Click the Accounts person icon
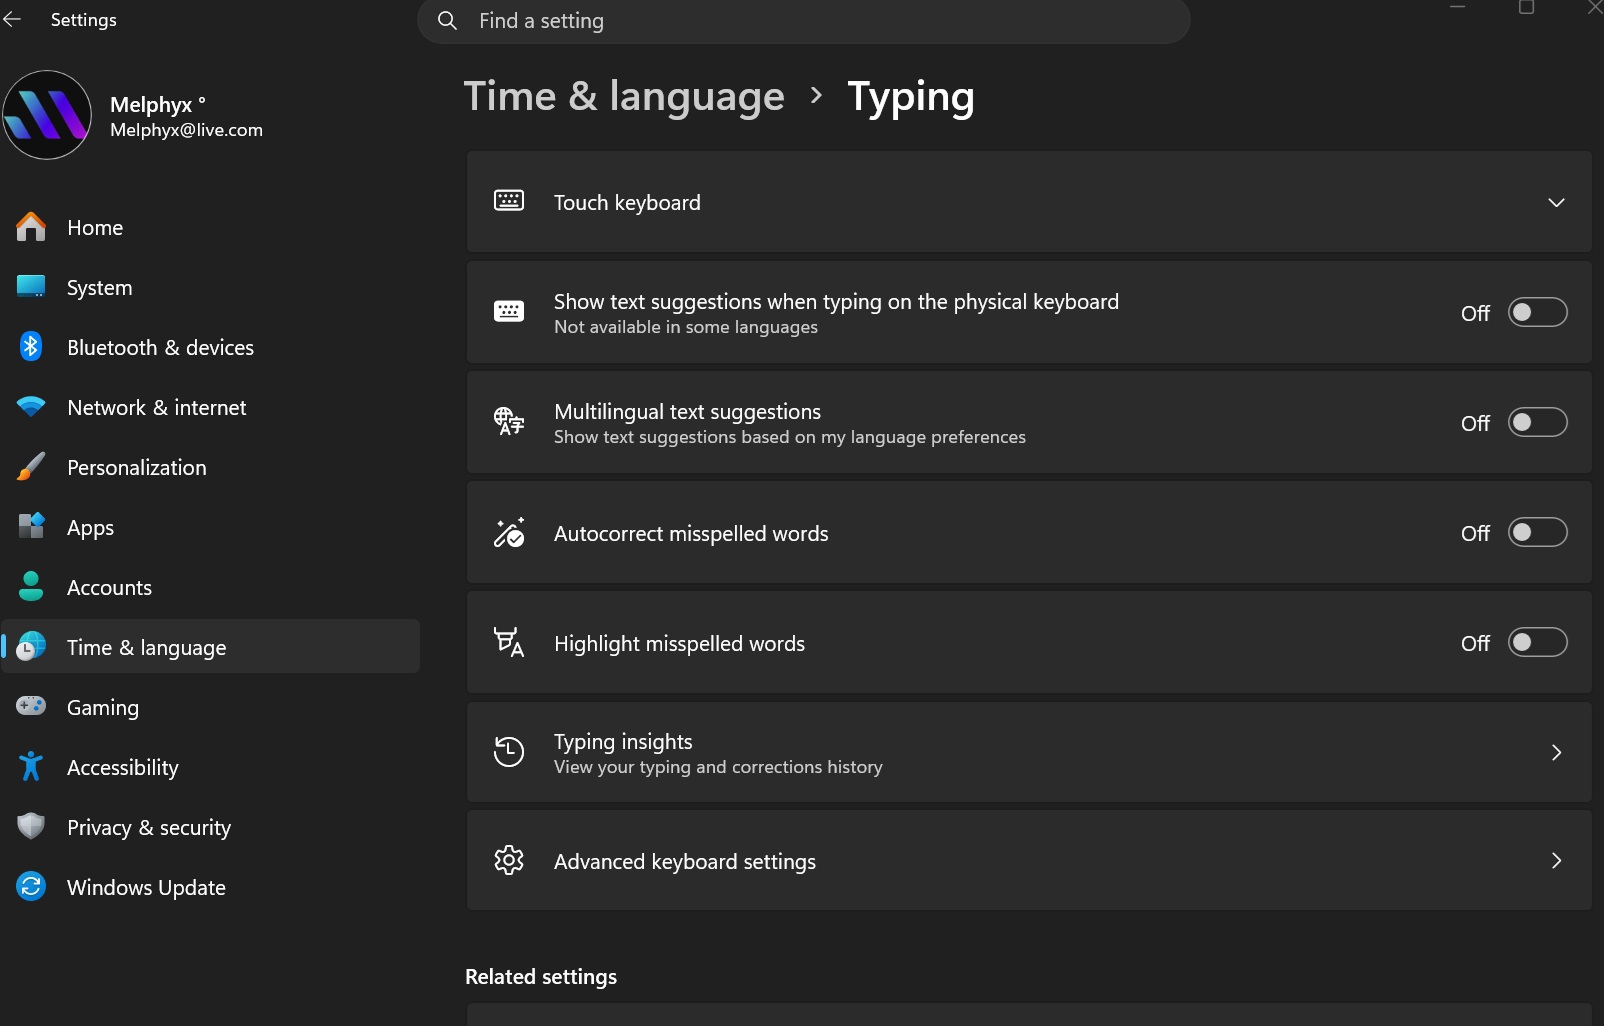 click(x=31, y=587)
